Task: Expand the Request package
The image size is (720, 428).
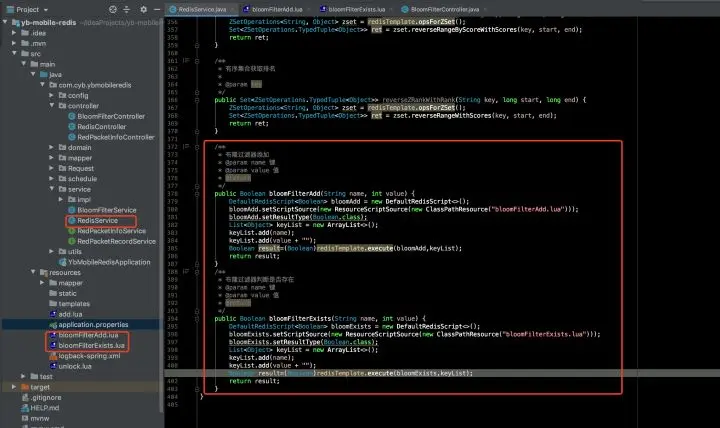Action: pyautogui.click(x=51, y=168)
